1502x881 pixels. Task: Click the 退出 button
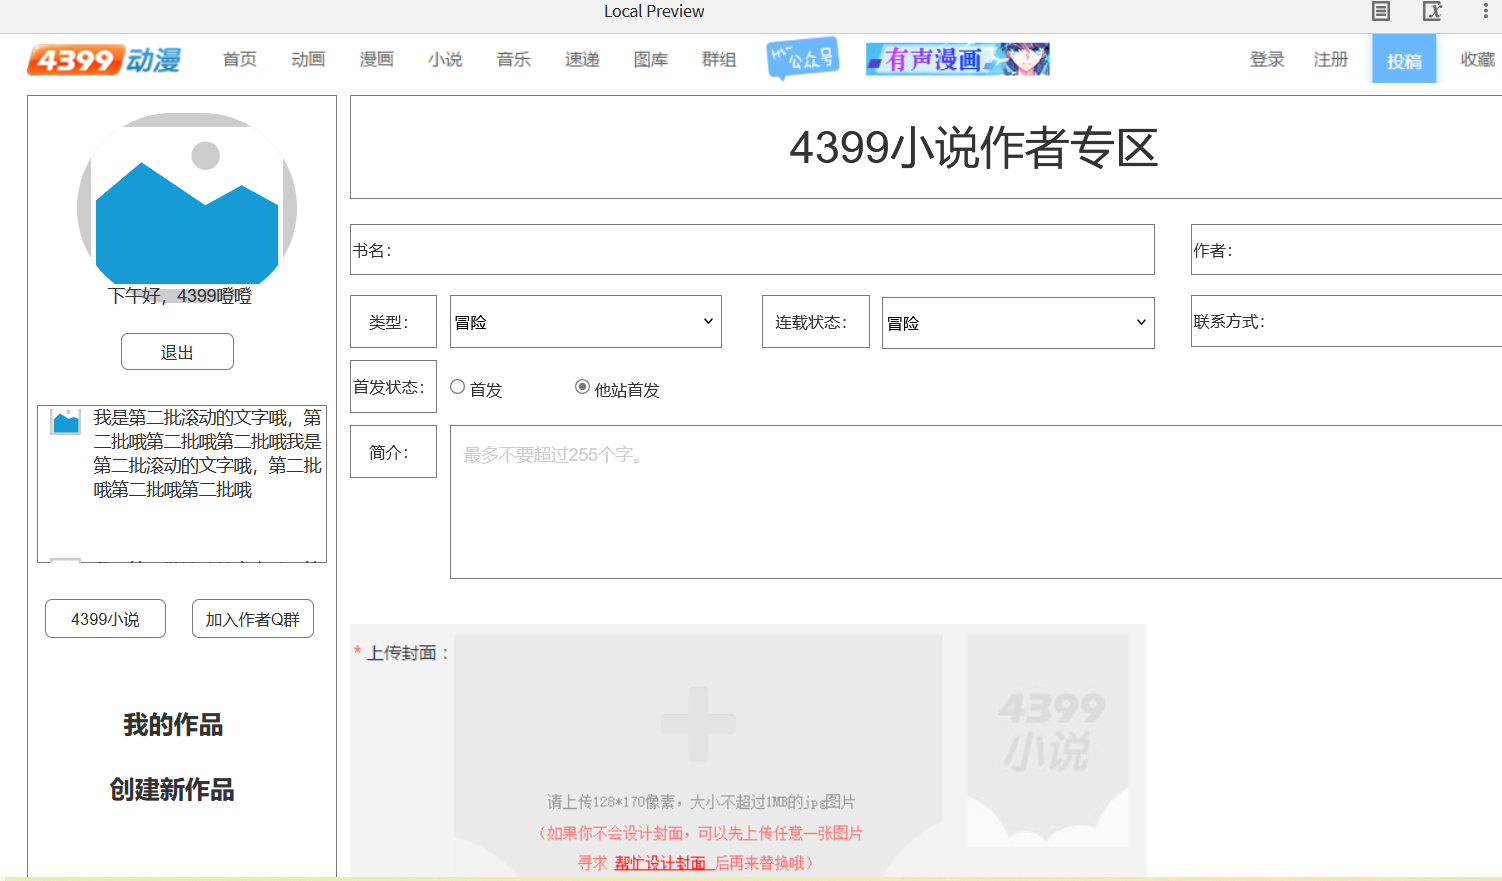(177, 352)
